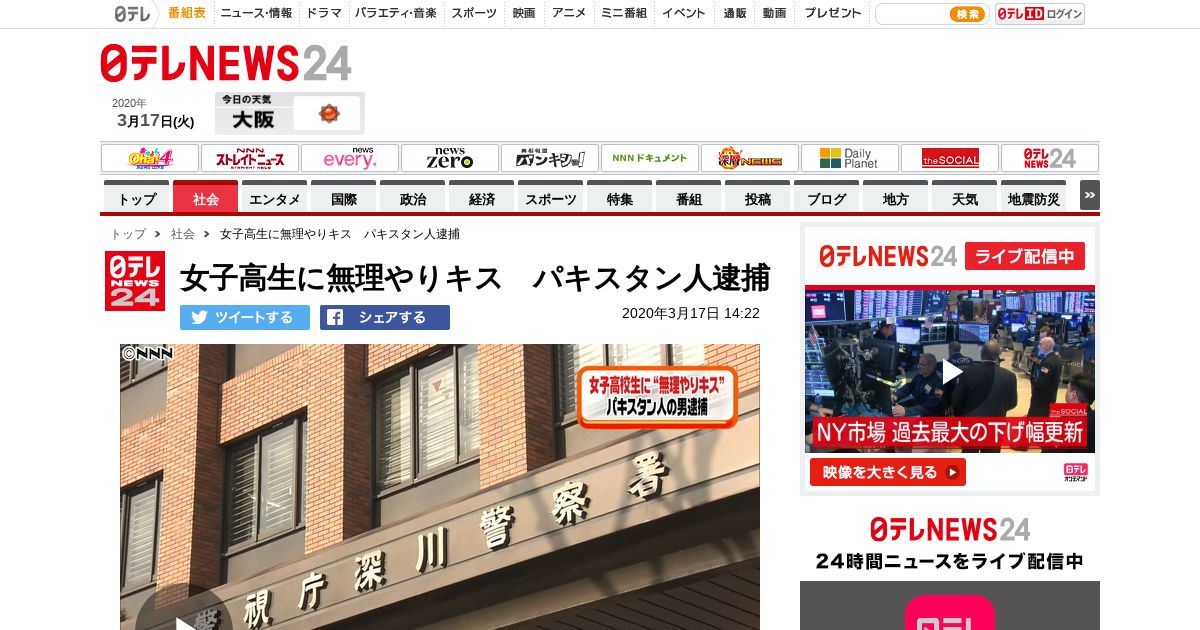1200x630 pixels.
Task: Click the orange 検索 search button
Action: click(x=967, y=14)
